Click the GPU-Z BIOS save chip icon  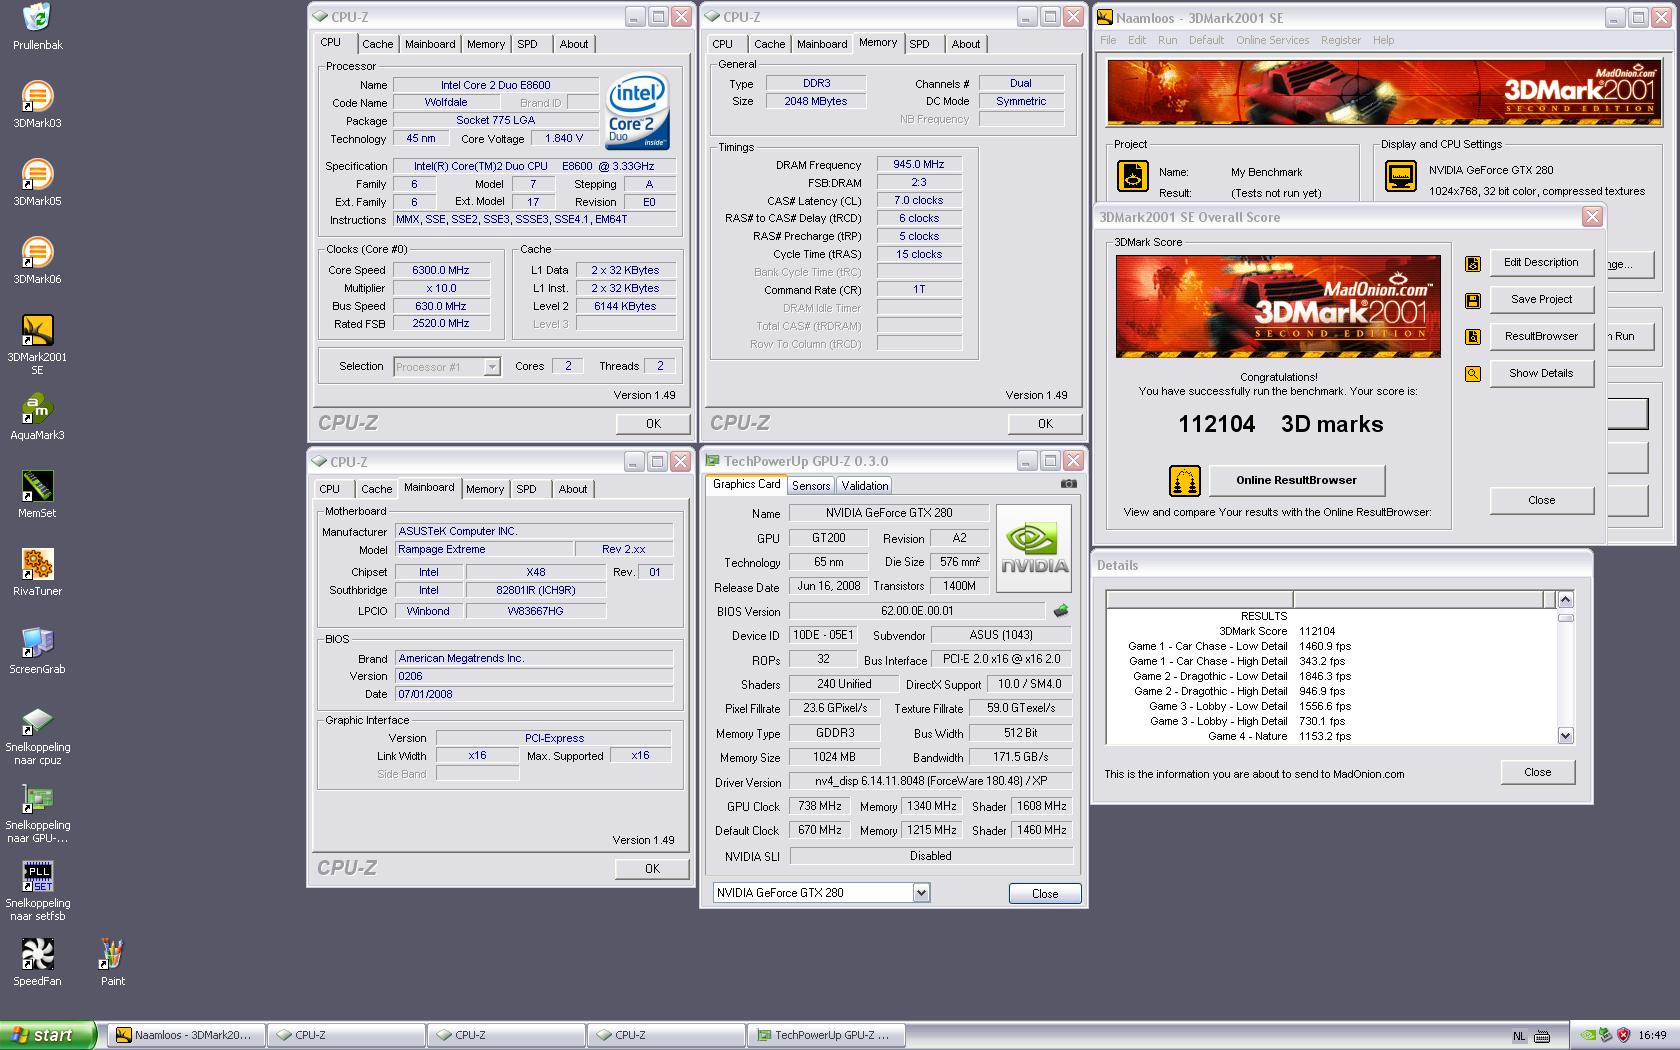1061,610
